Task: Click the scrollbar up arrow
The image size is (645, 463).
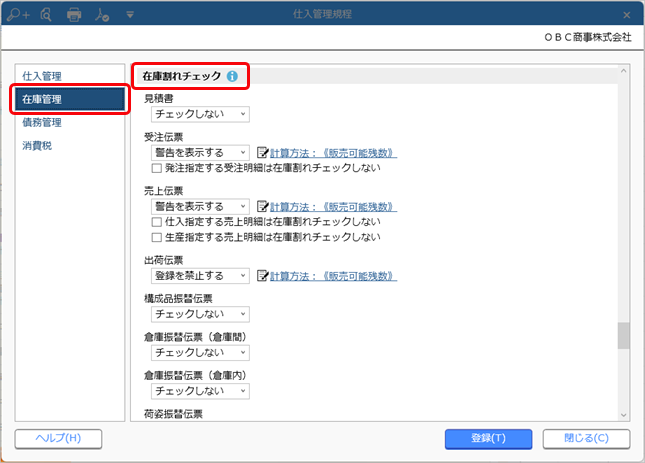Action: 624,71
